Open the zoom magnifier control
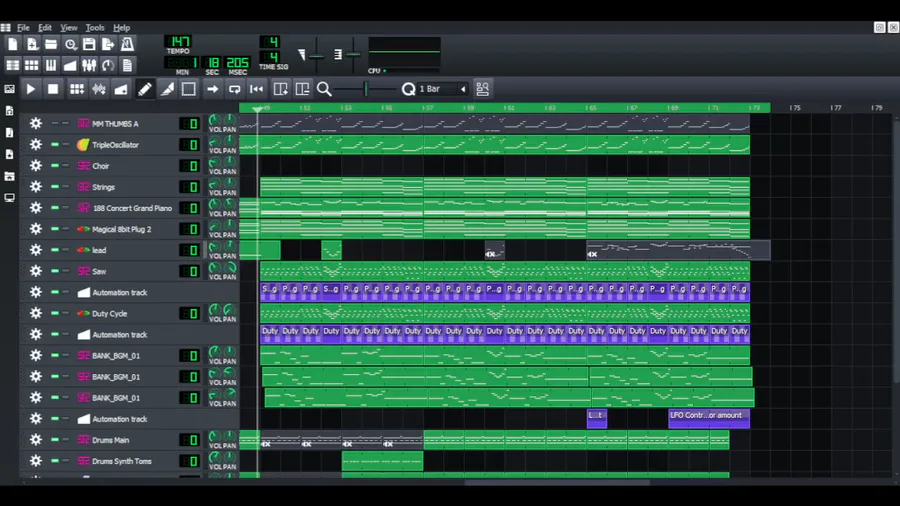This screenshot has width=900, height=506. click(324, 89)
